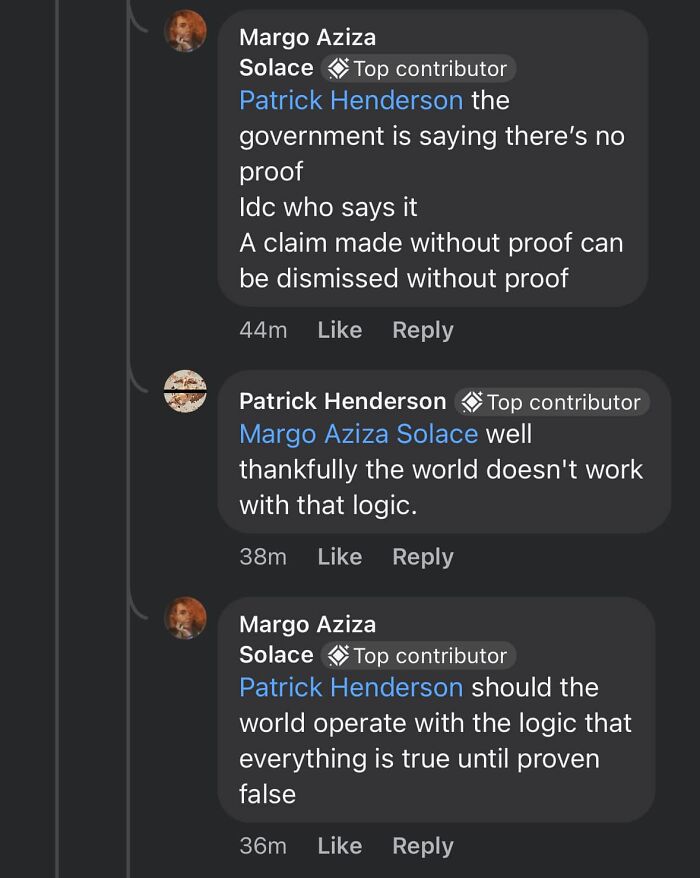This screenshot has width=700, height=878.
Task: Click Patrick Henderson's profile picture
Action: point(185,391)
